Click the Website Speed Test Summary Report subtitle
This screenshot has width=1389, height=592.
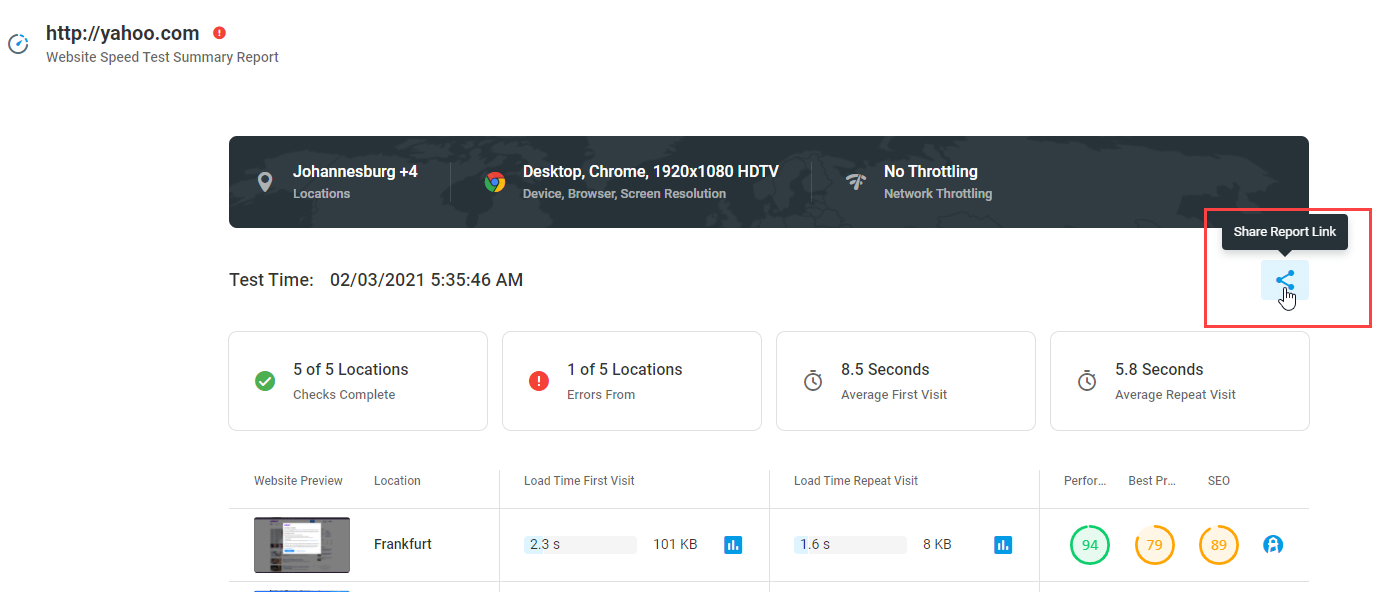pos(162,57)
